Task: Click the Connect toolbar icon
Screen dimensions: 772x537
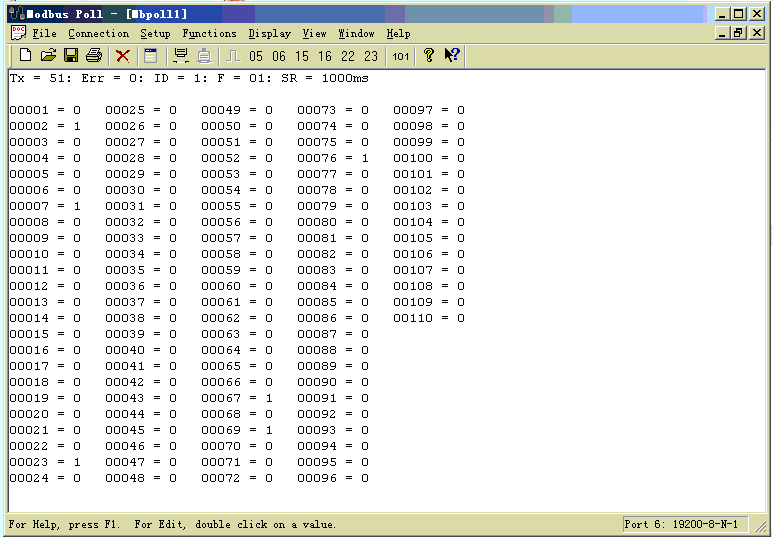Action: [x=180, y=56]
